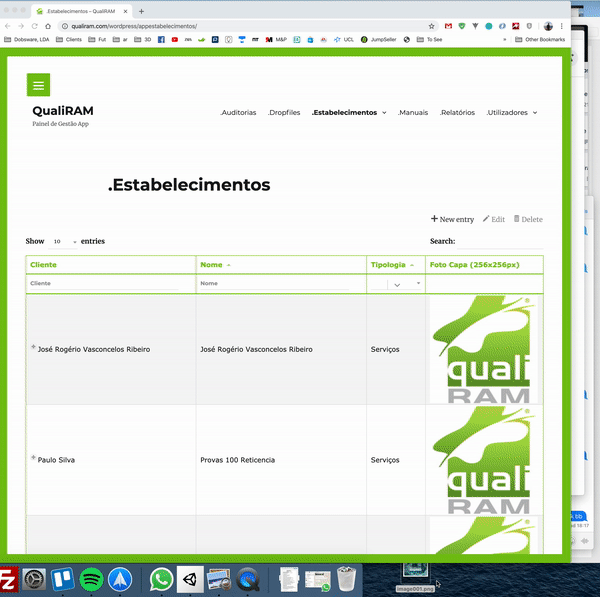Open Spotify from the dock
This screenshot has height=597, width=600.
[91, 579]
